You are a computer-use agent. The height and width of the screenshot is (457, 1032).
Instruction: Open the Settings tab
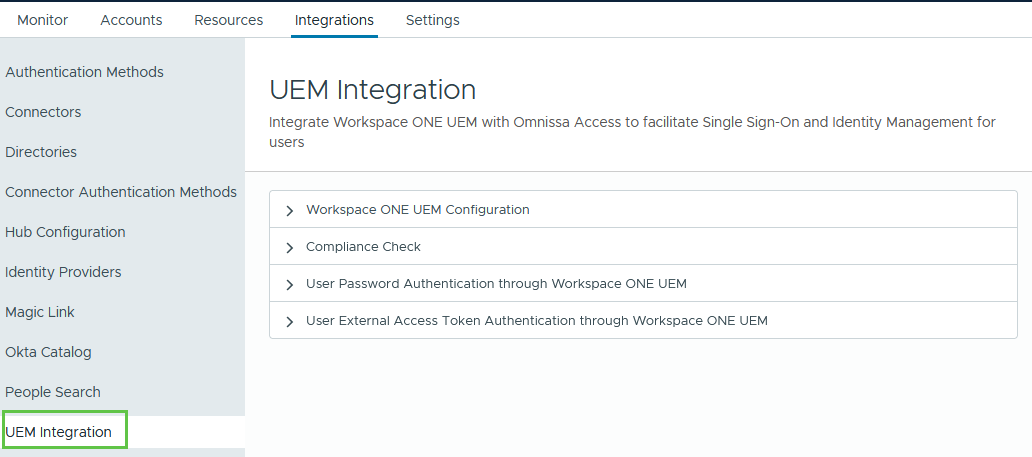(x=432, y=20)
